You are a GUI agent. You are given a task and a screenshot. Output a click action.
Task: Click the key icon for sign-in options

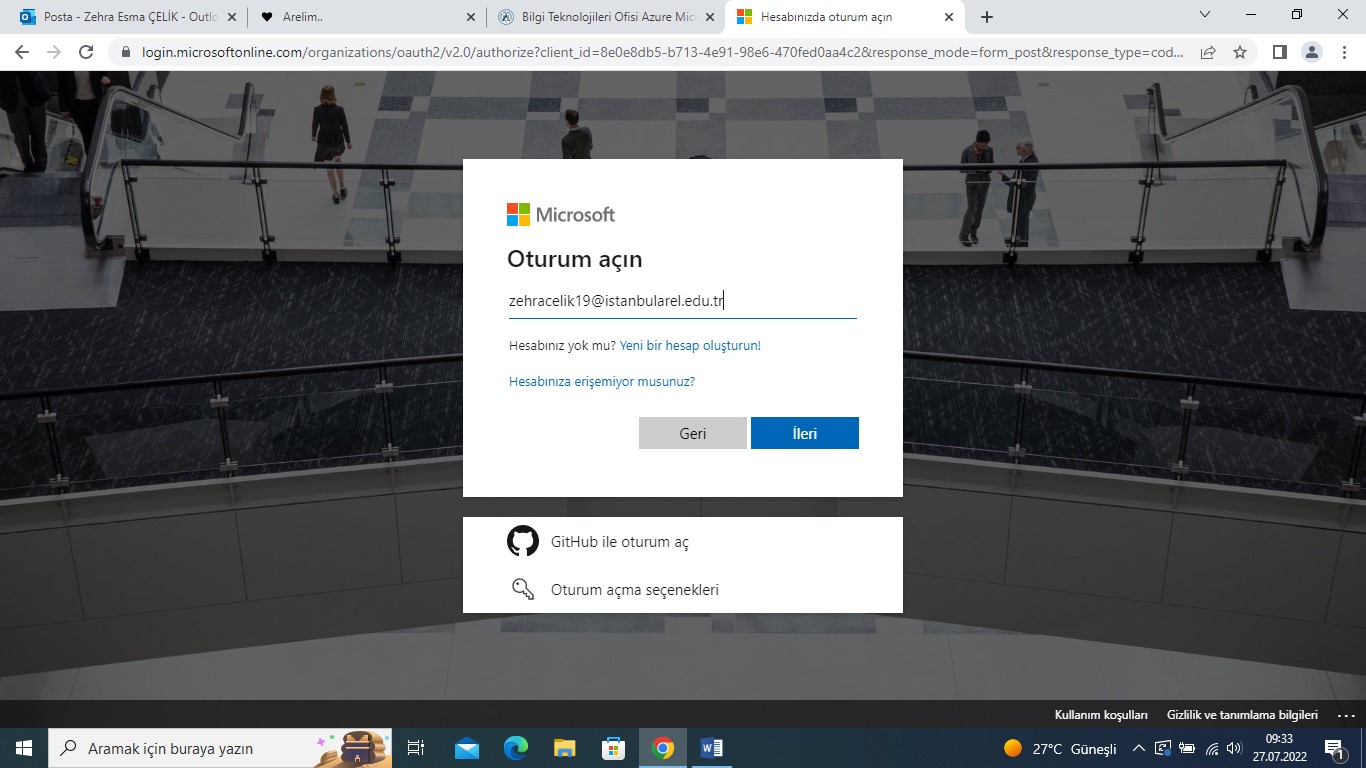(x=523, y=589)
